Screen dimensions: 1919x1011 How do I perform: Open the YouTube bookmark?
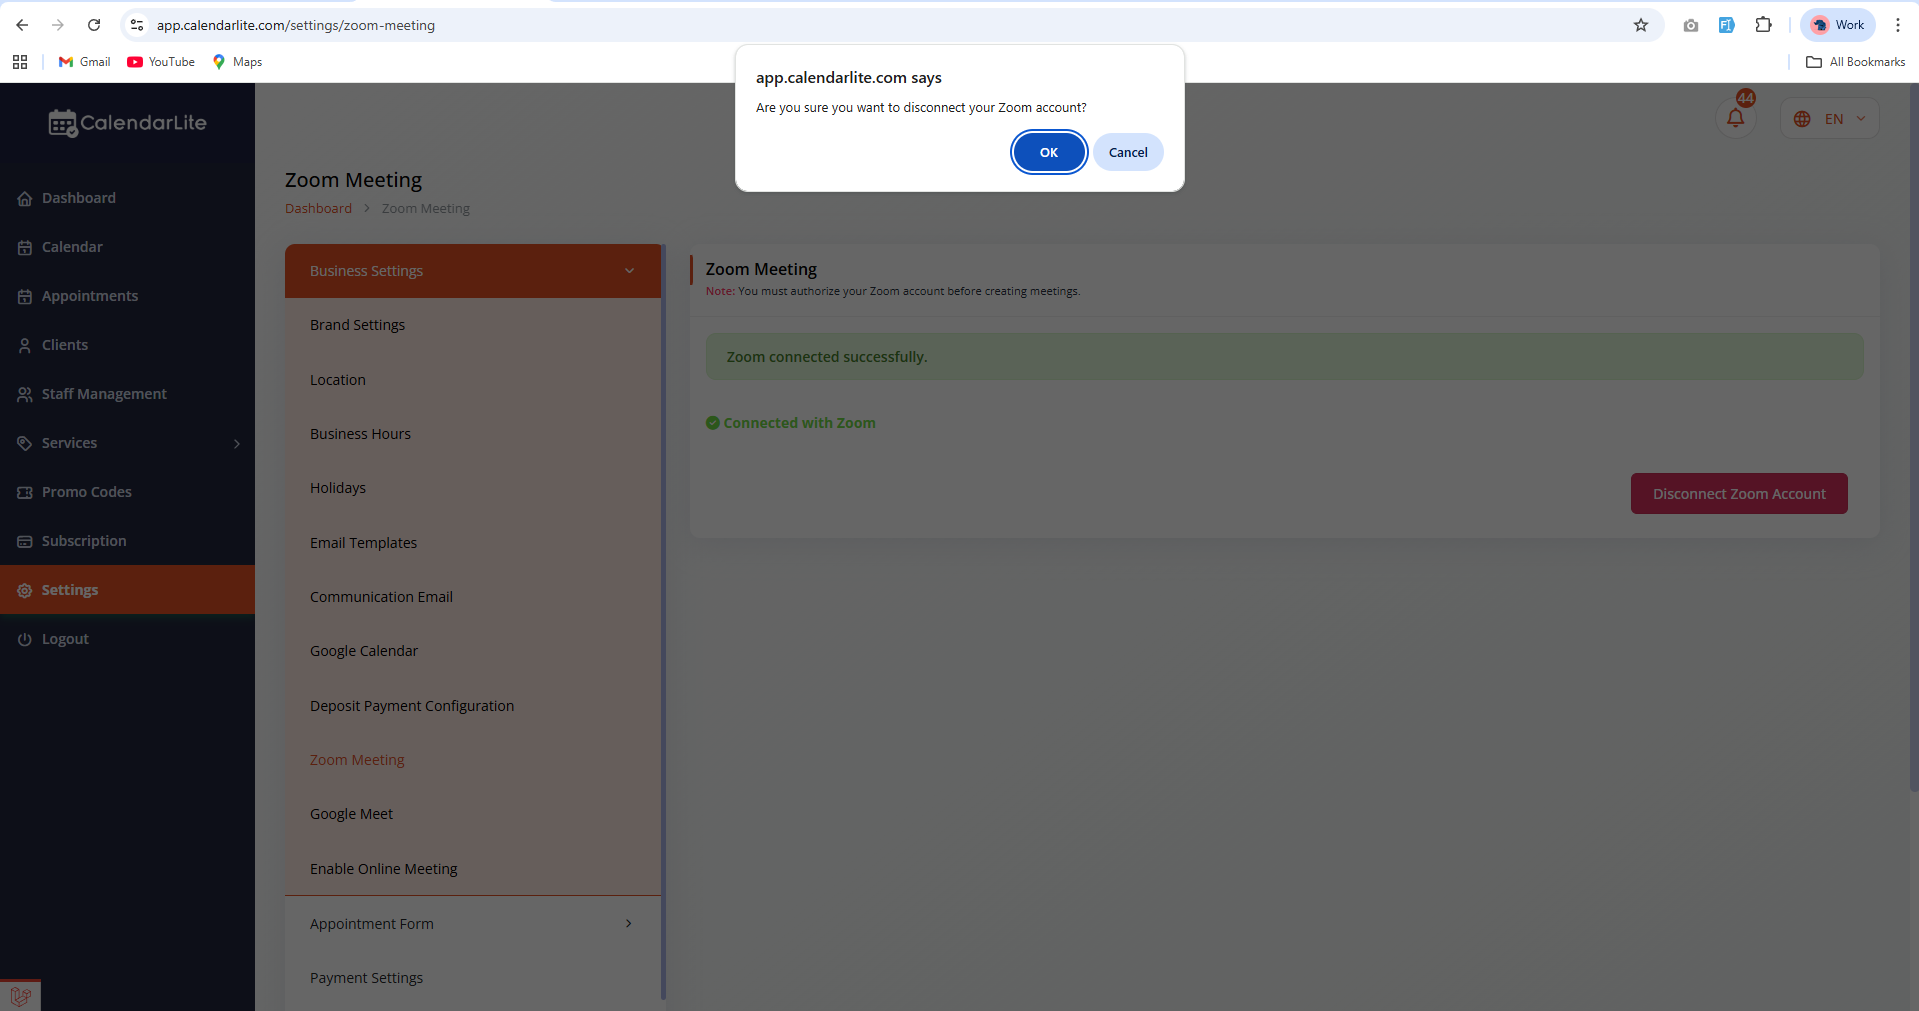[161, 62]
